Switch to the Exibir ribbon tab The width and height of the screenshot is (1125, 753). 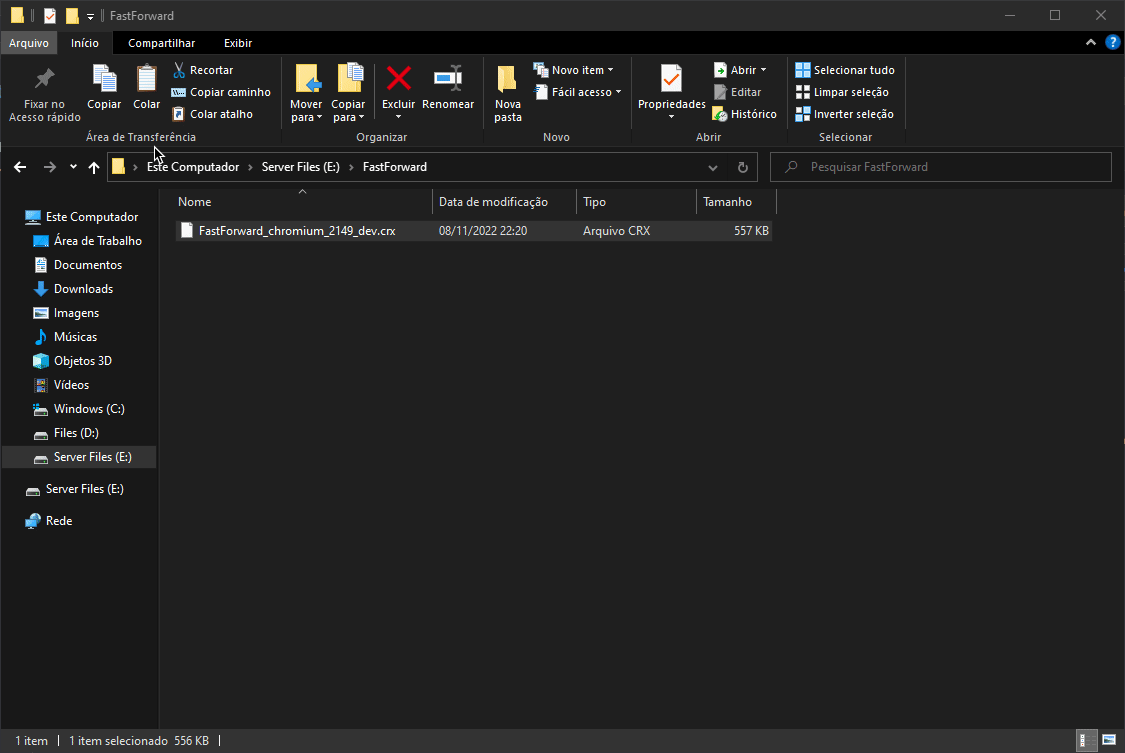(x=237, y=43)
